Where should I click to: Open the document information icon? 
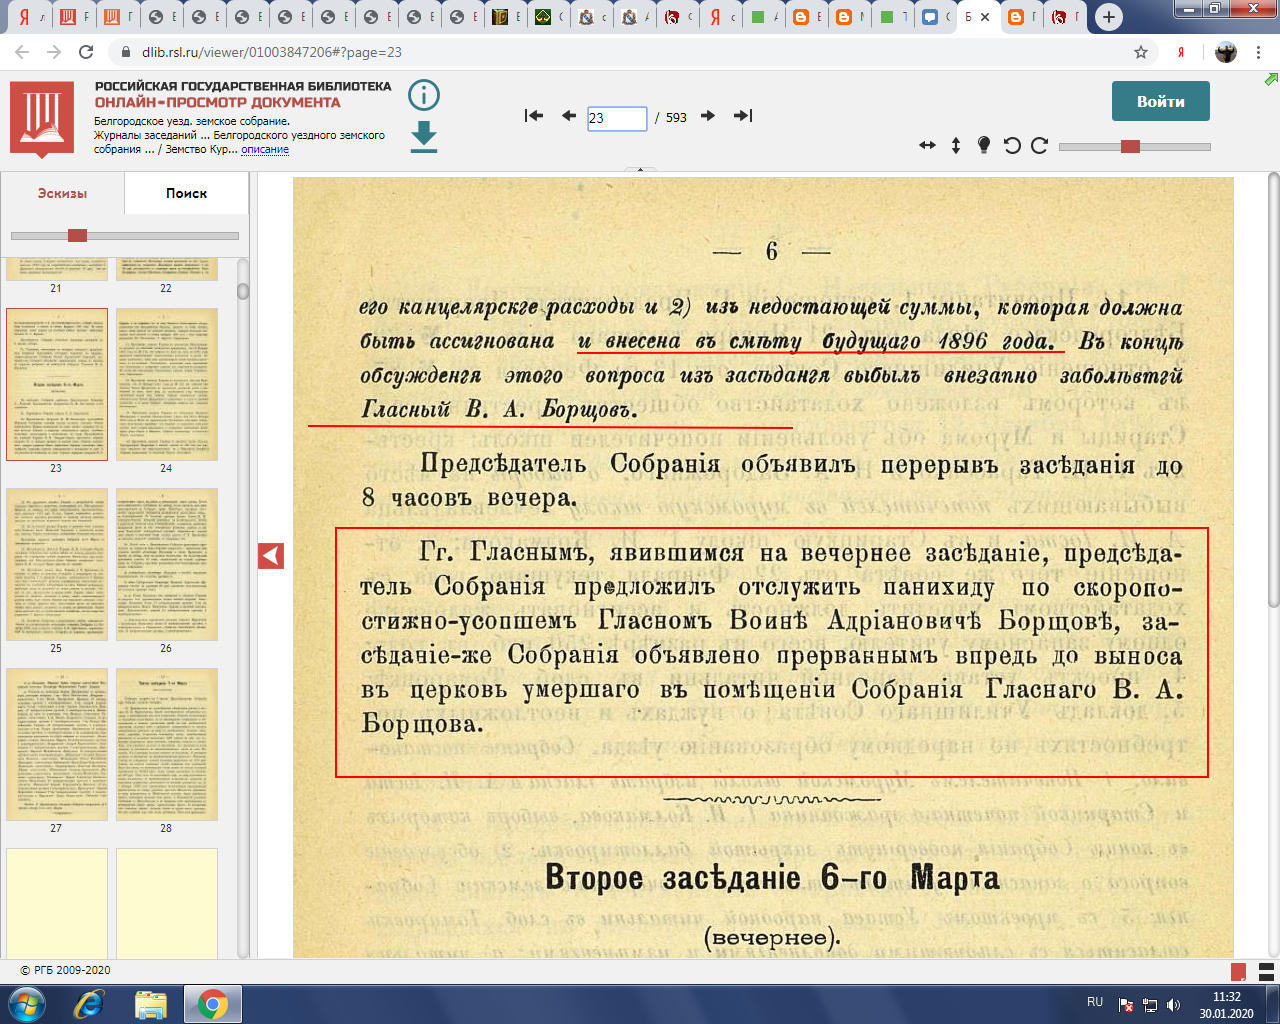click(x=424, y=96)
